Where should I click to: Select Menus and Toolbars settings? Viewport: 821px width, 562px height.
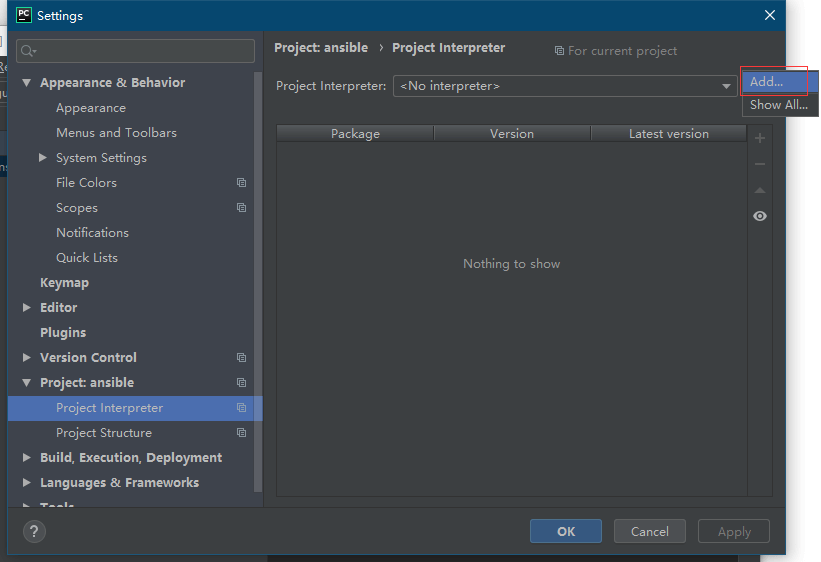[x=116, y=133]
